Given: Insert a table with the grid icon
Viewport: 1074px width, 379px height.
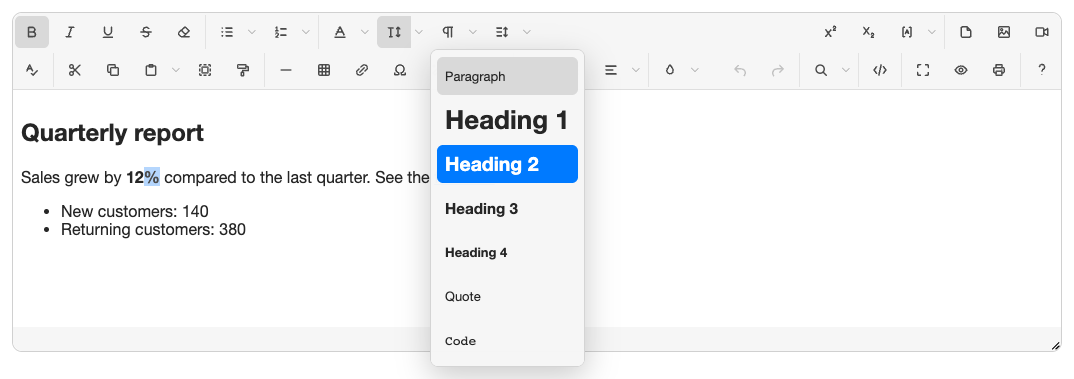Looking at the screenshot, I should click(324, 70).
